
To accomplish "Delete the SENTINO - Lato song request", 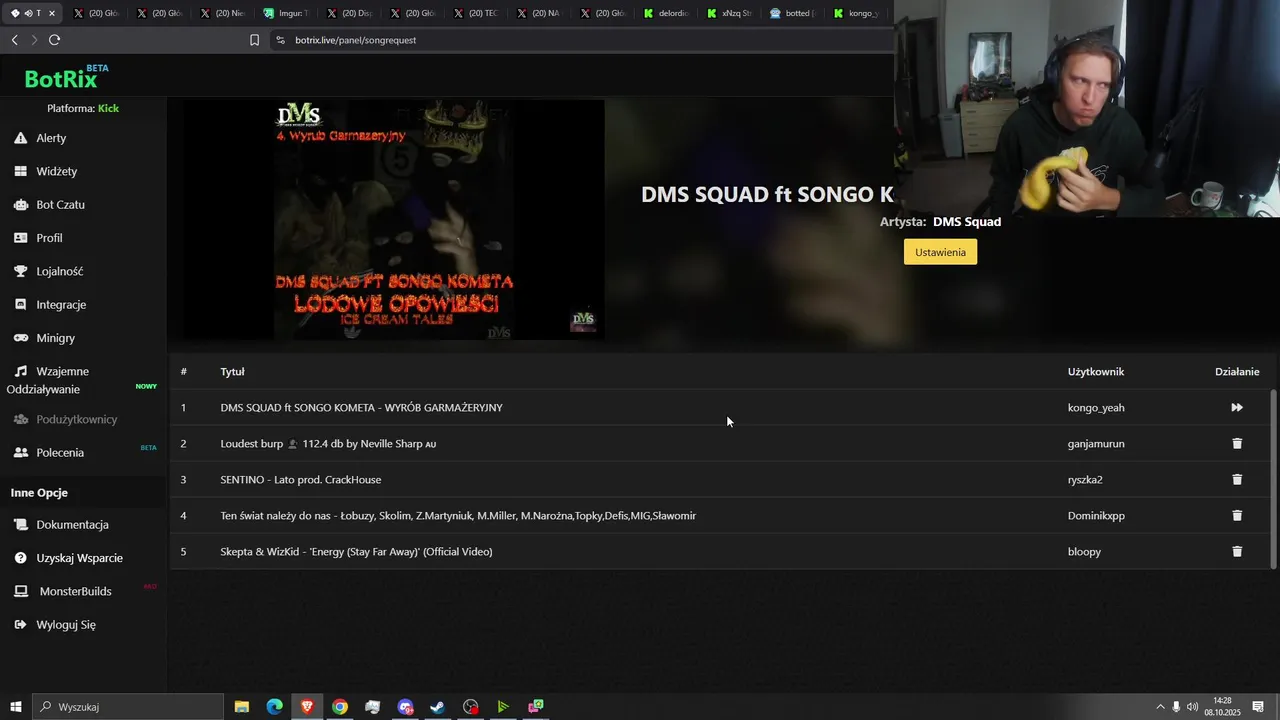I will (x=1237, y=480).
